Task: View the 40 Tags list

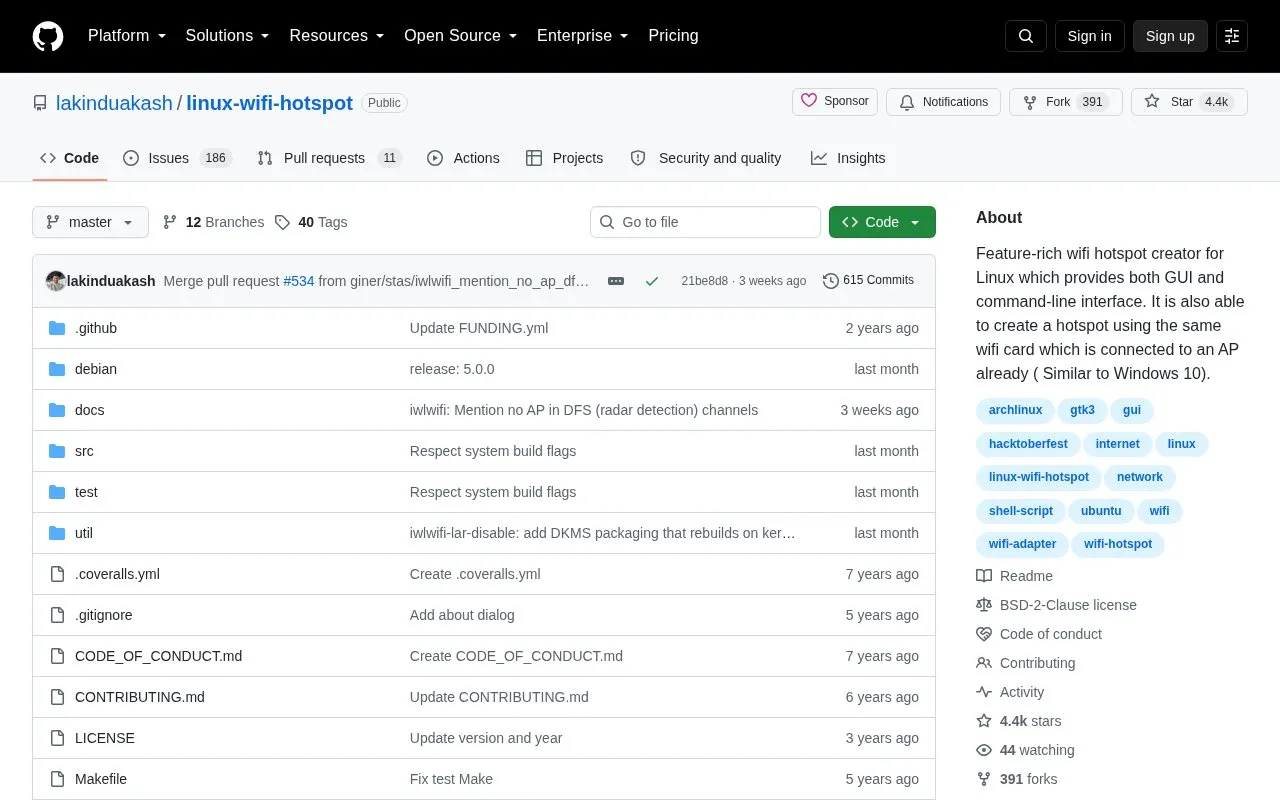Action: [x=311, y=222]
